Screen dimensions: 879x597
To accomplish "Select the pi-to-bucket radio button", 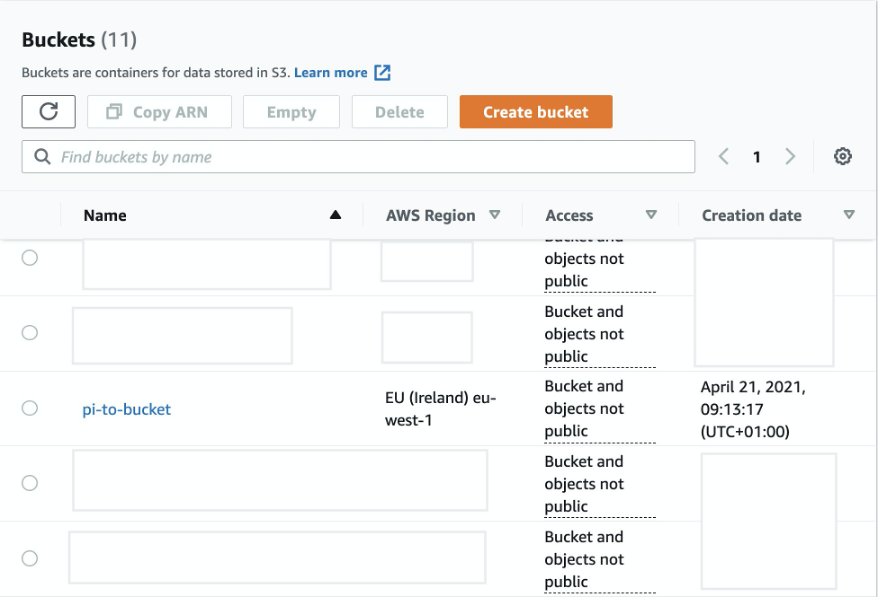I will point(30,408).
